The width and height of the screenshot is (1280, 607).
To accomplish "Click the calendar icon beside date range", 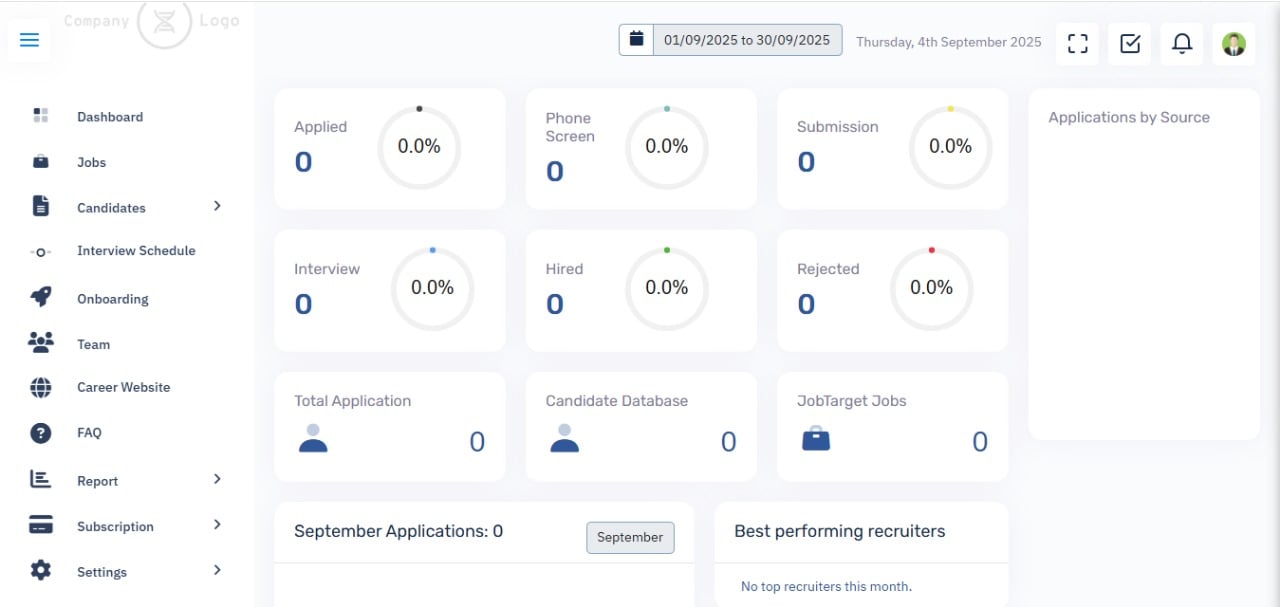I will point(636,40).
